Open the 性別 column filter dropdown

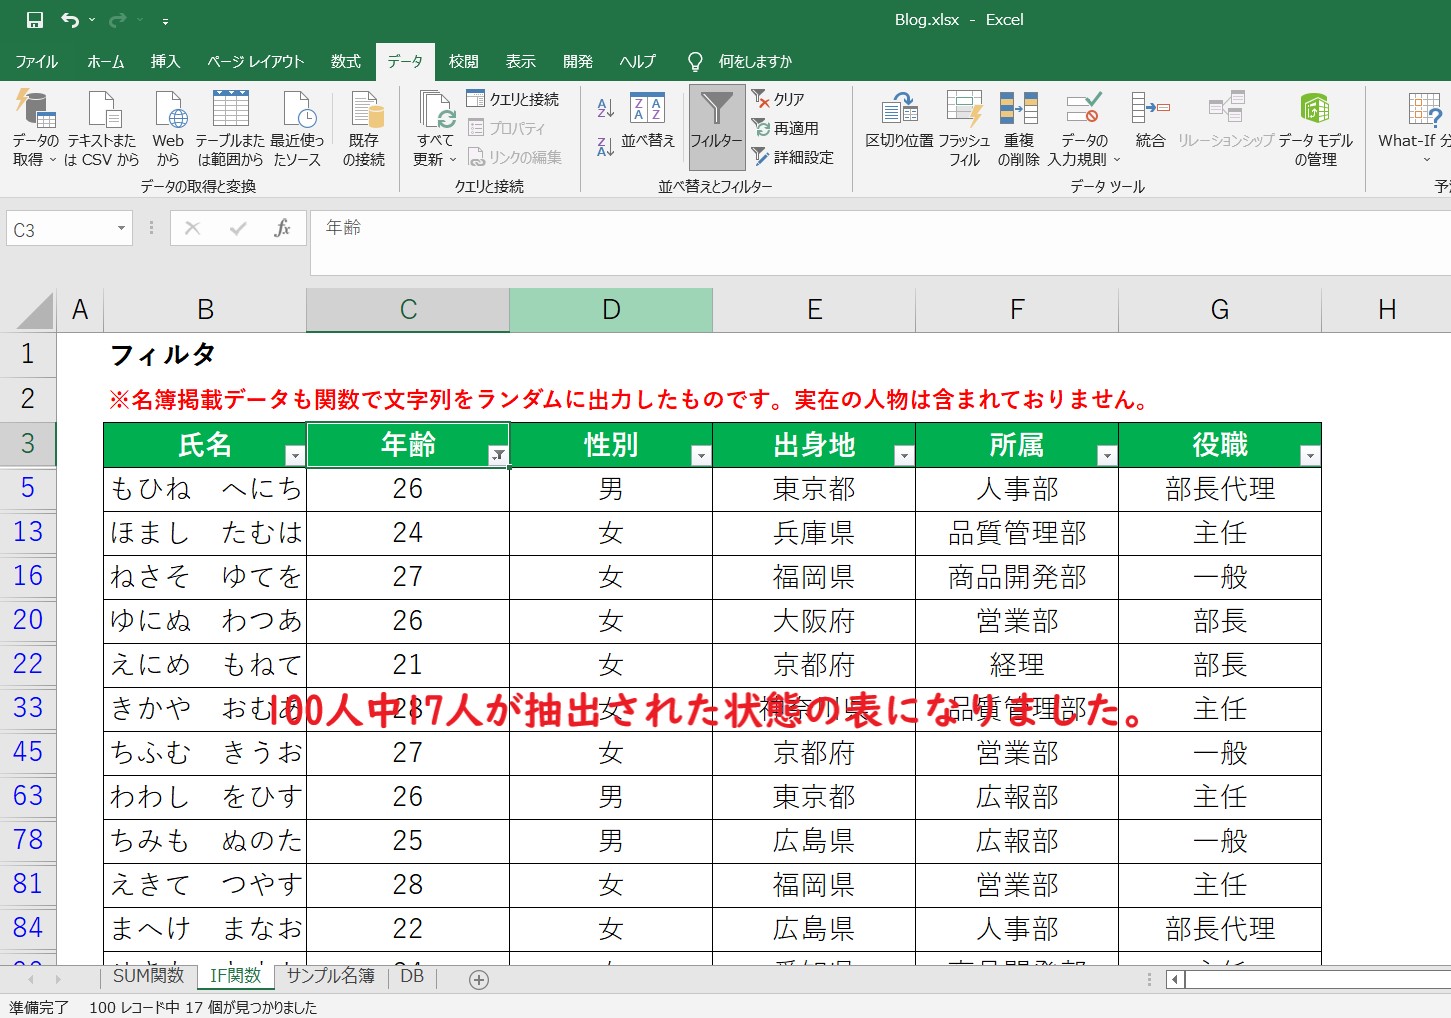(x=701, y=456)
